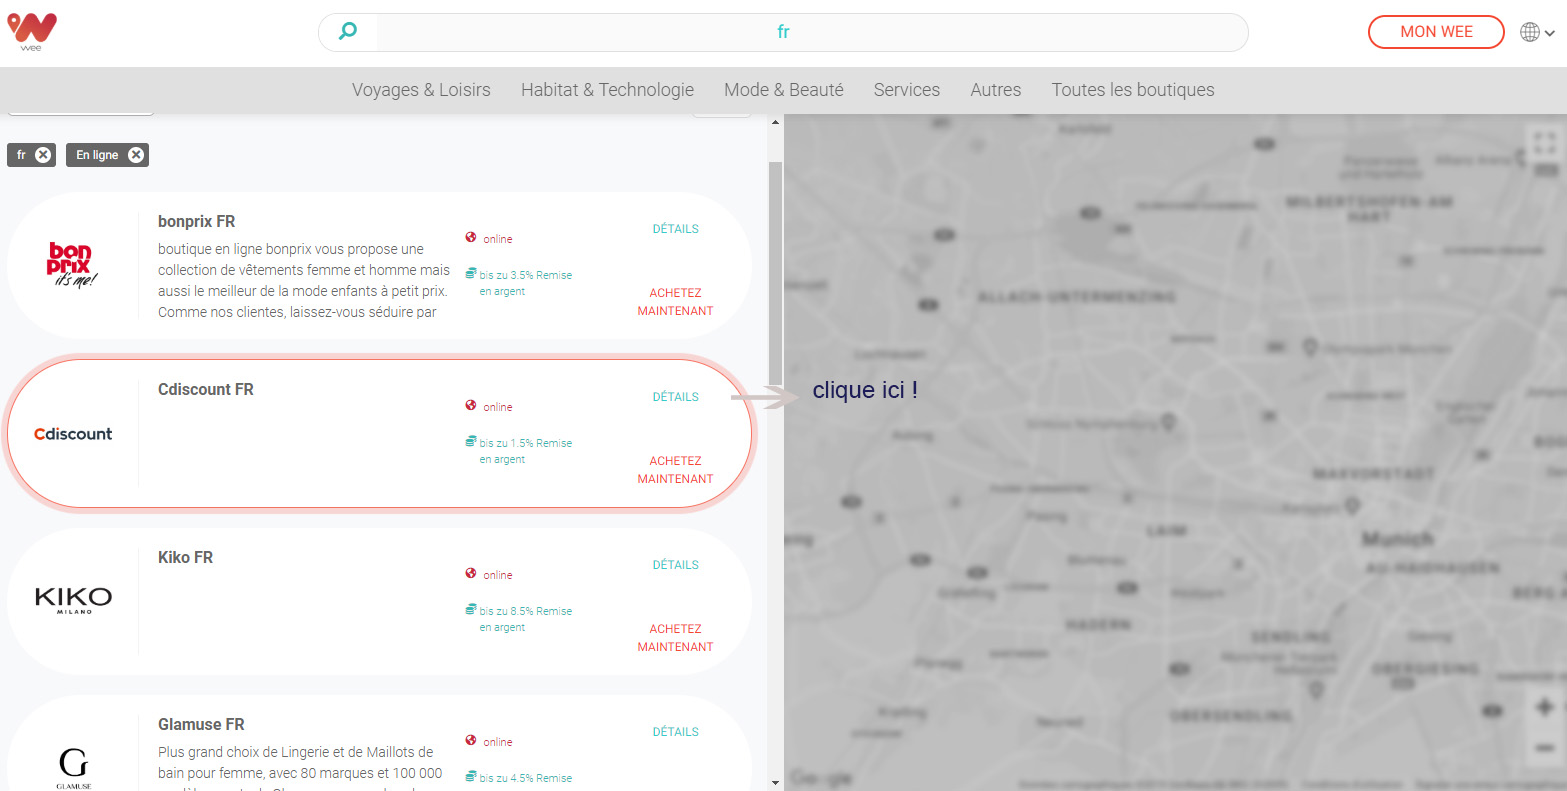
Task: Click the search input field
Action: pyautogui.click(x=783, y=32)
